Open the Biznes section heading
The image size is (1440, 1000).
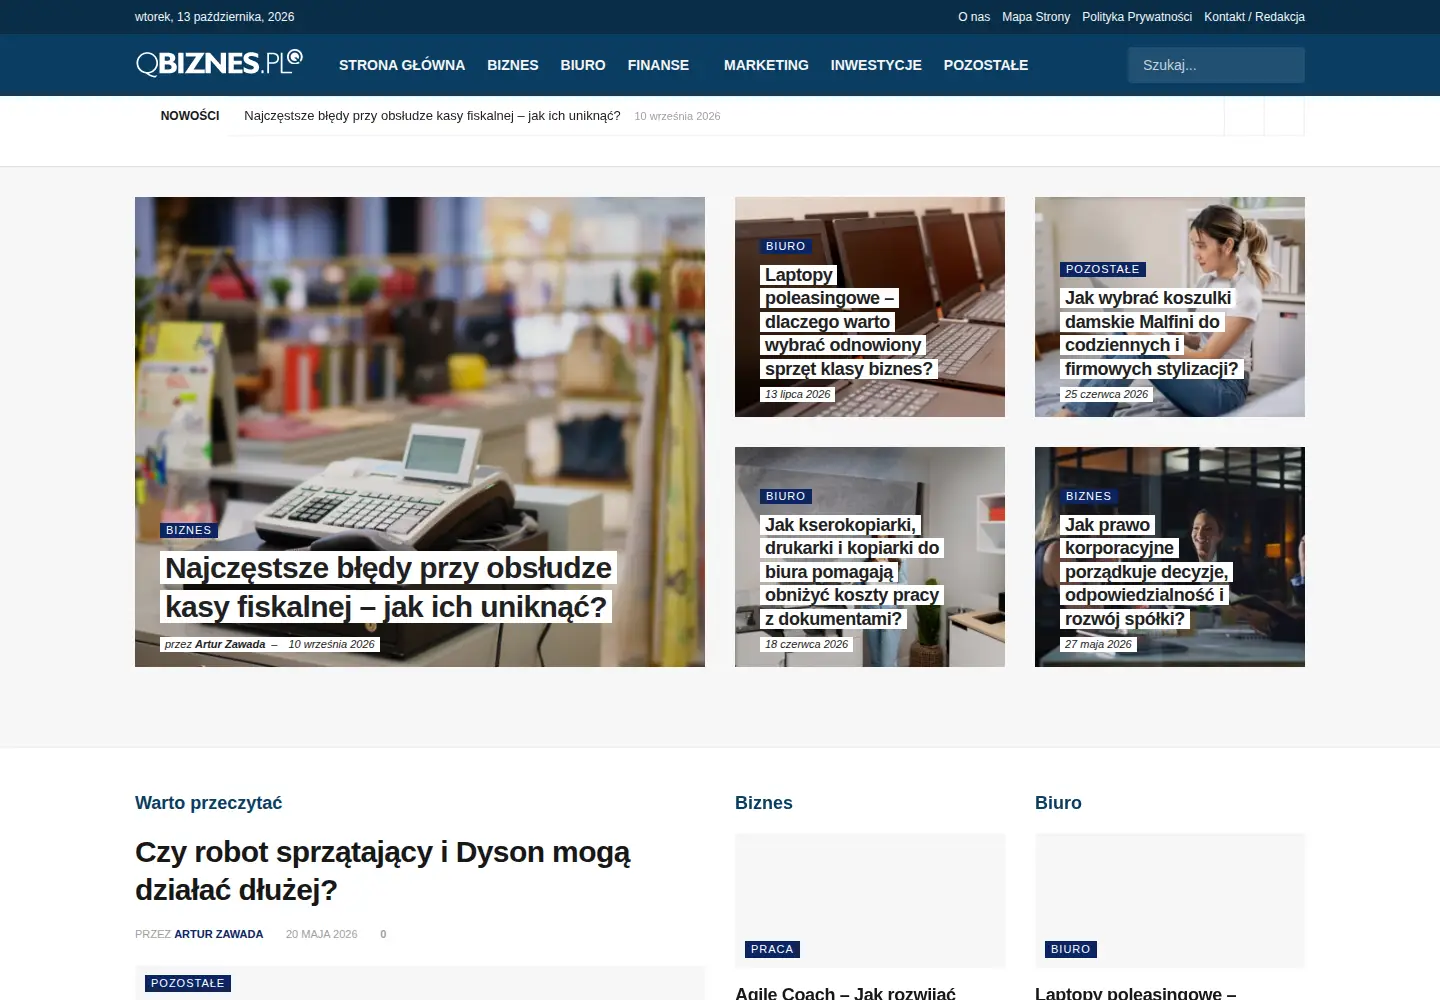[x=764, y=803]
